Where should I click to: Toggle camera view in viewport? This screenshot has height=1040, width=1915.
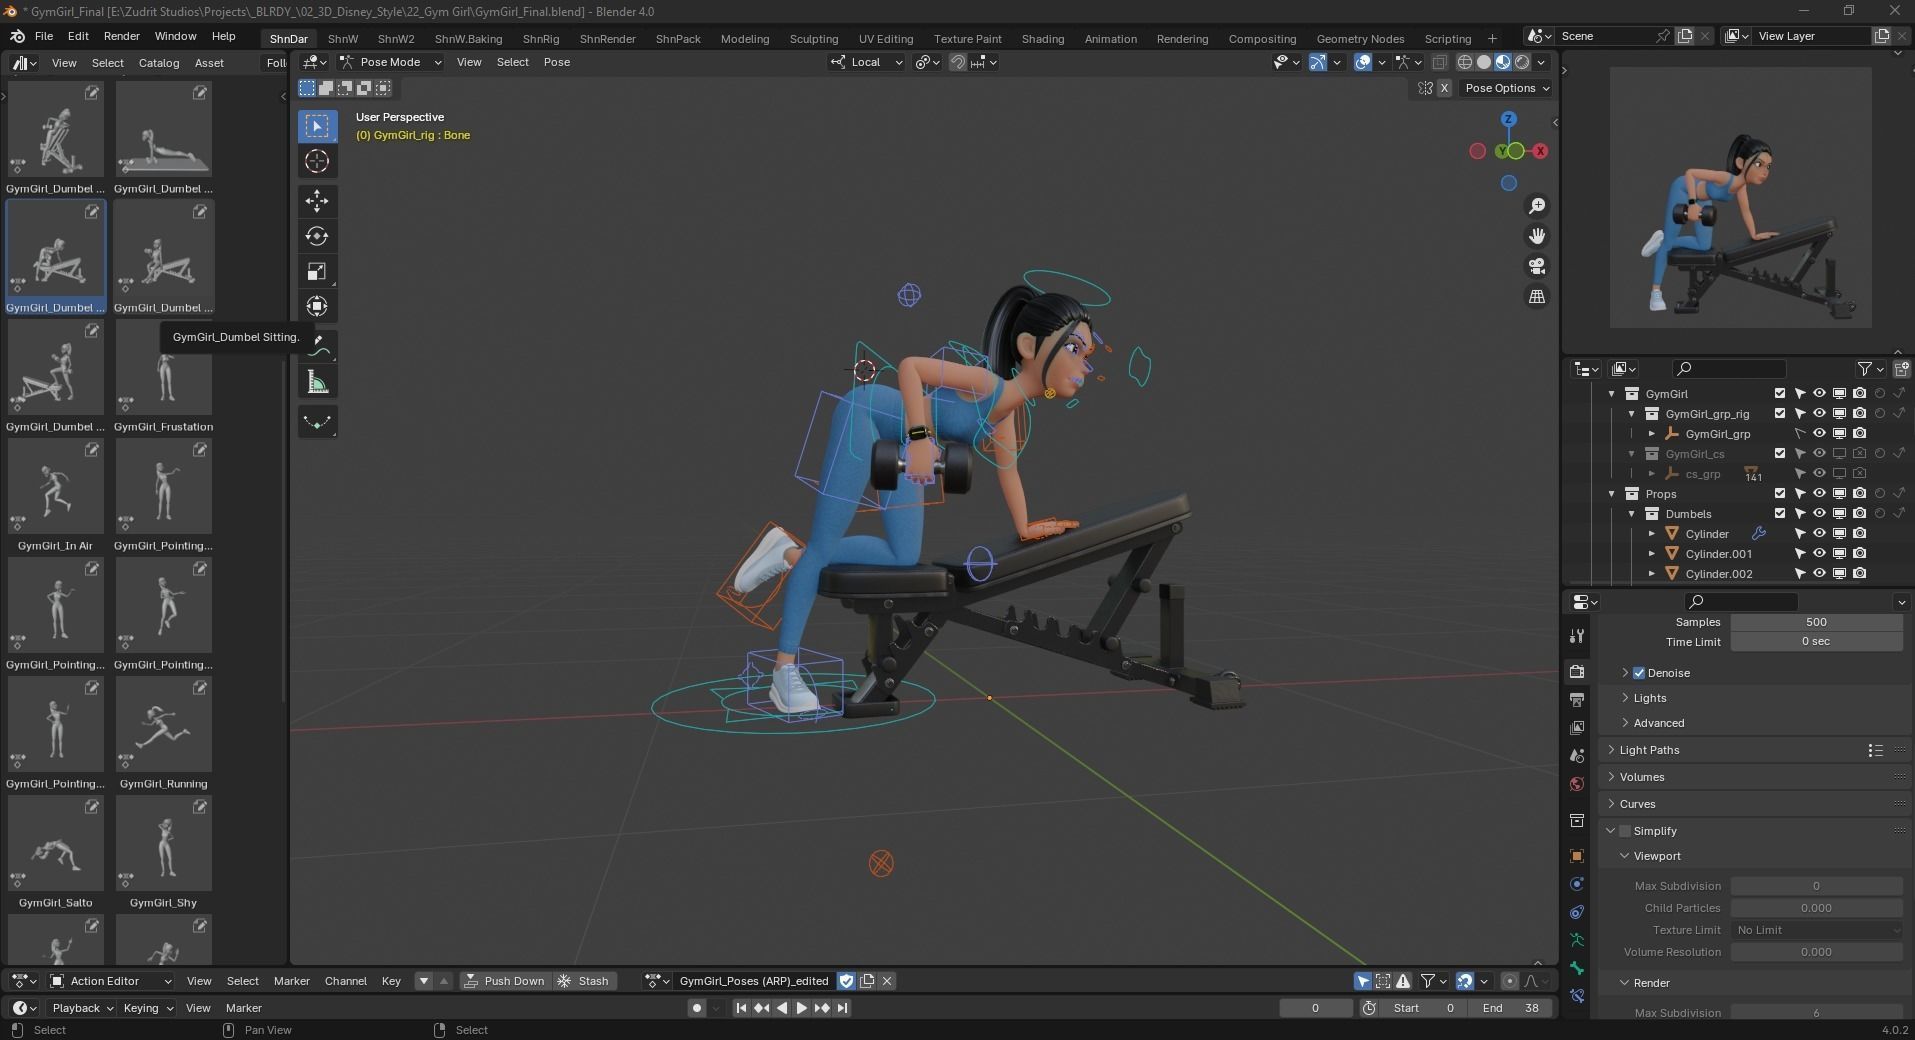[1537, 266]
